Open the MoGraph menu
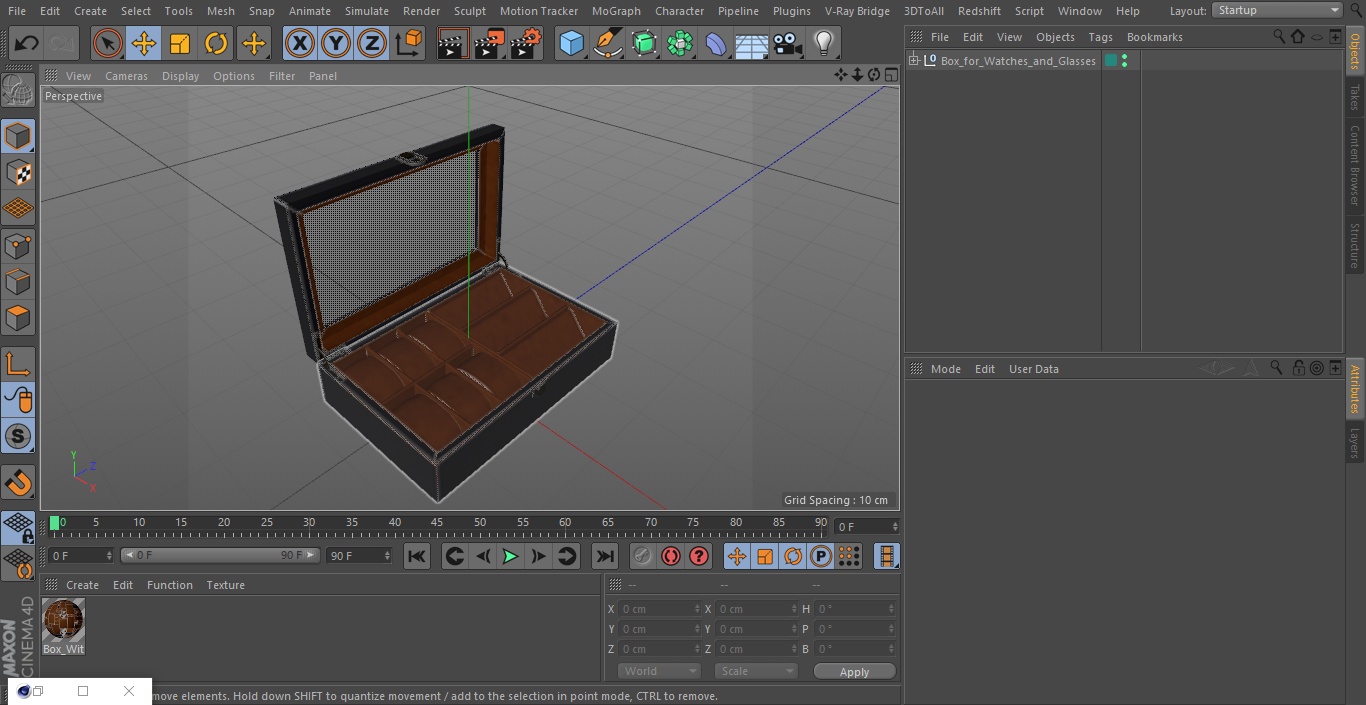The image size is (1366, 705). click(616, 11)
